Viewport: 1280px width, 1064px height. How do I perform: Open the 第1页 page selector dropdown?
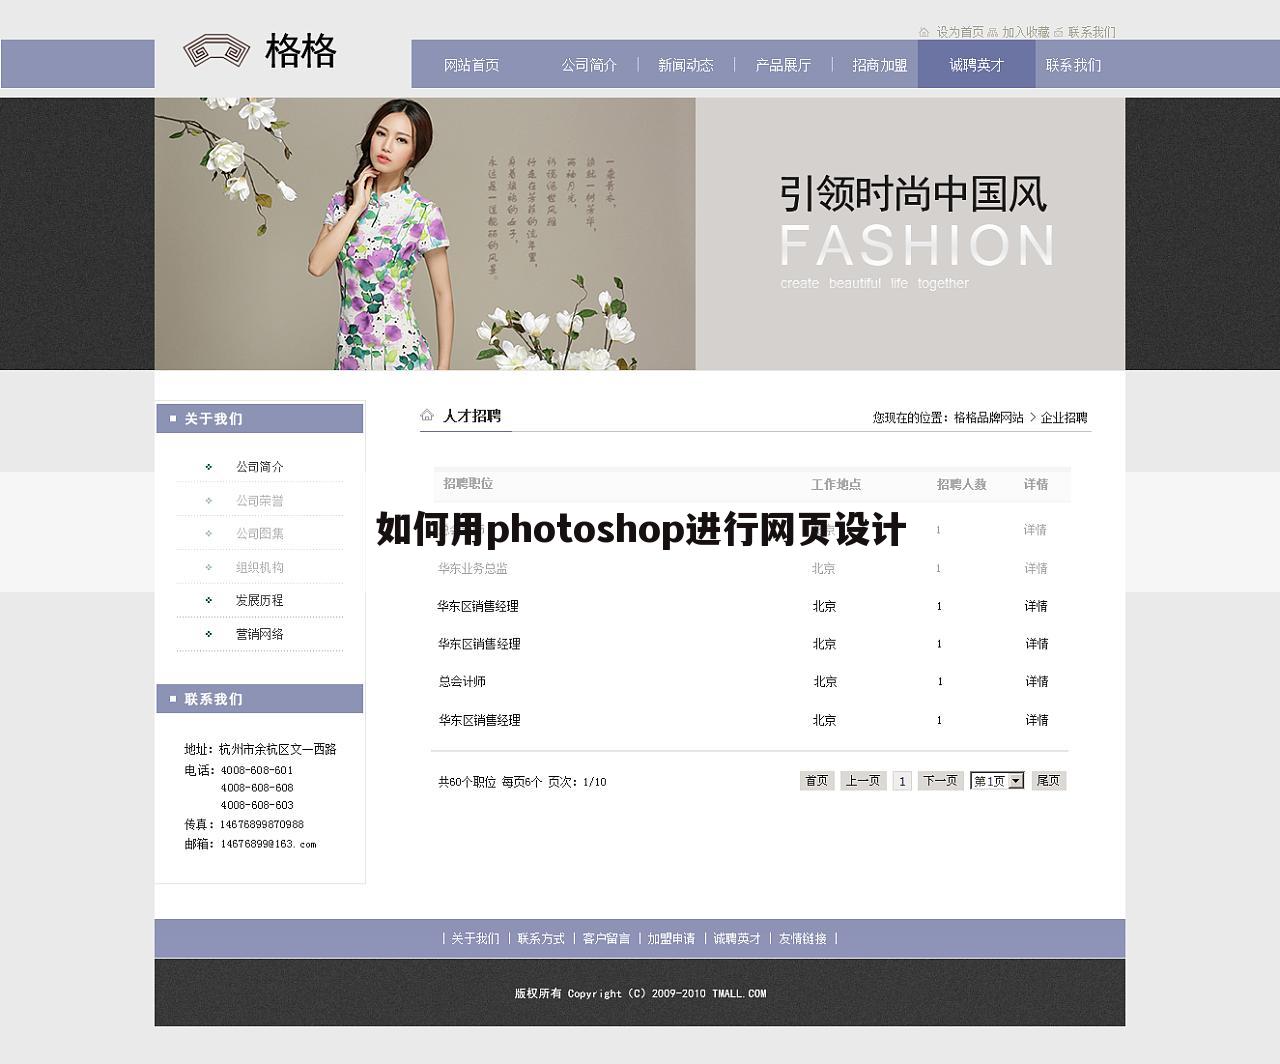[x=997, y=781]
